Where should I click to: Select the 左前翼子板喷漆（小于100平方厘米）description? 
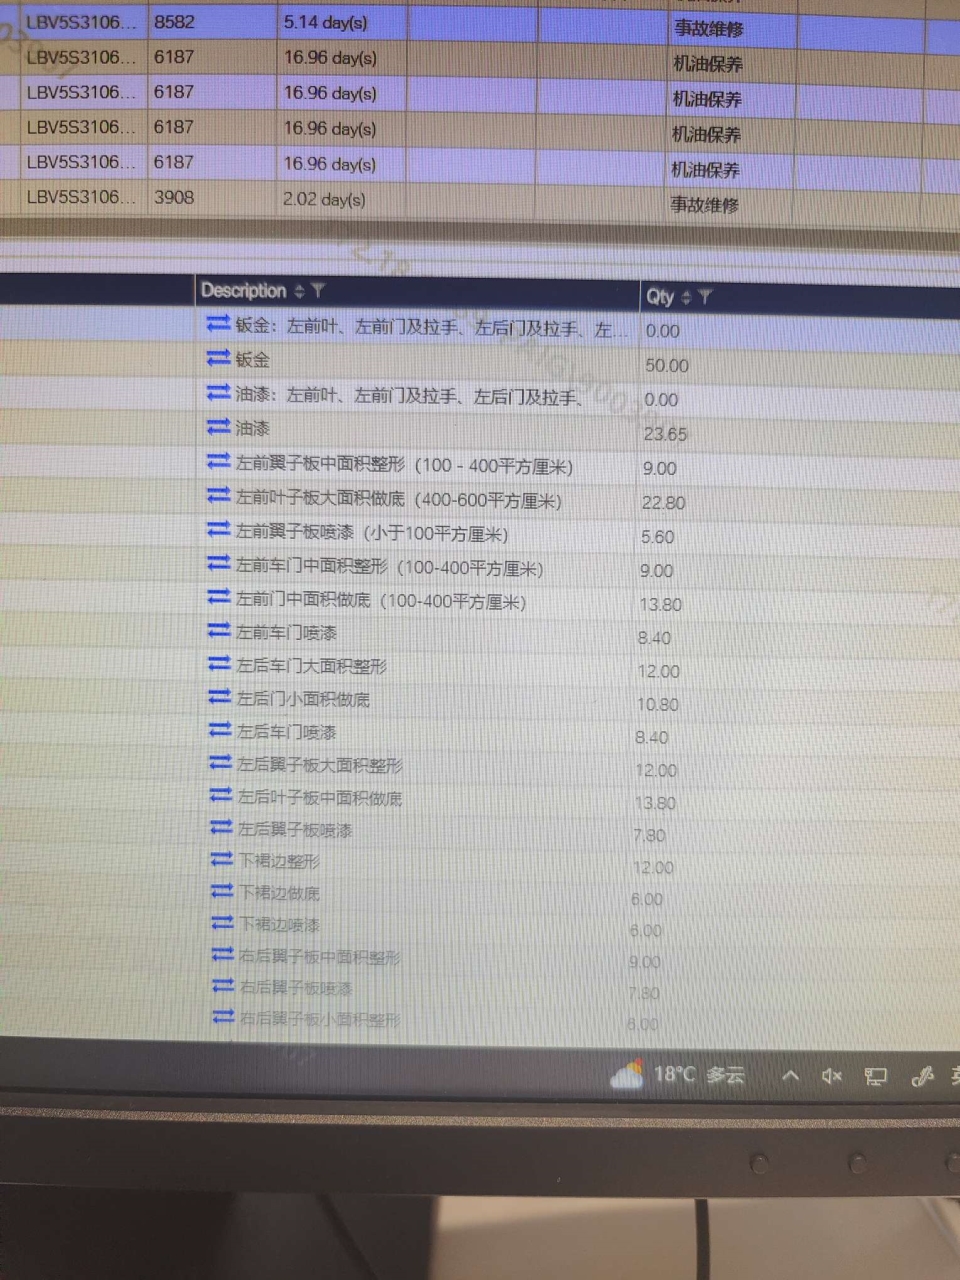click(372, 532)
